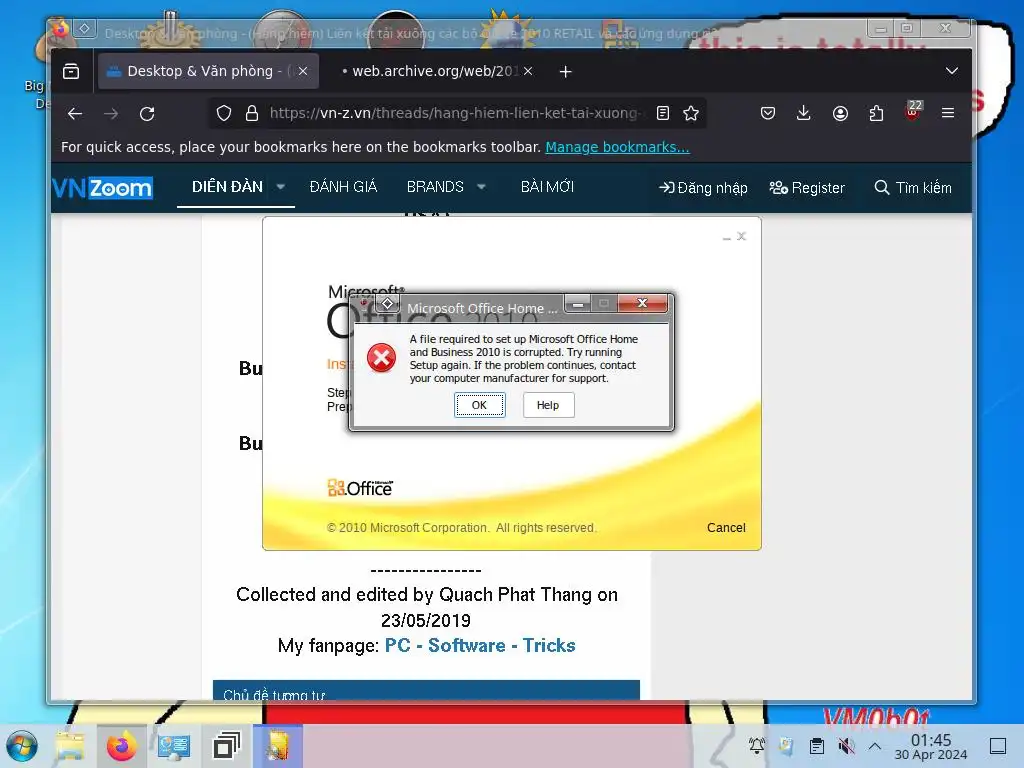Open the tracking protection shield icon
This screenshot has width=1024, height=768.
point(224,114)
